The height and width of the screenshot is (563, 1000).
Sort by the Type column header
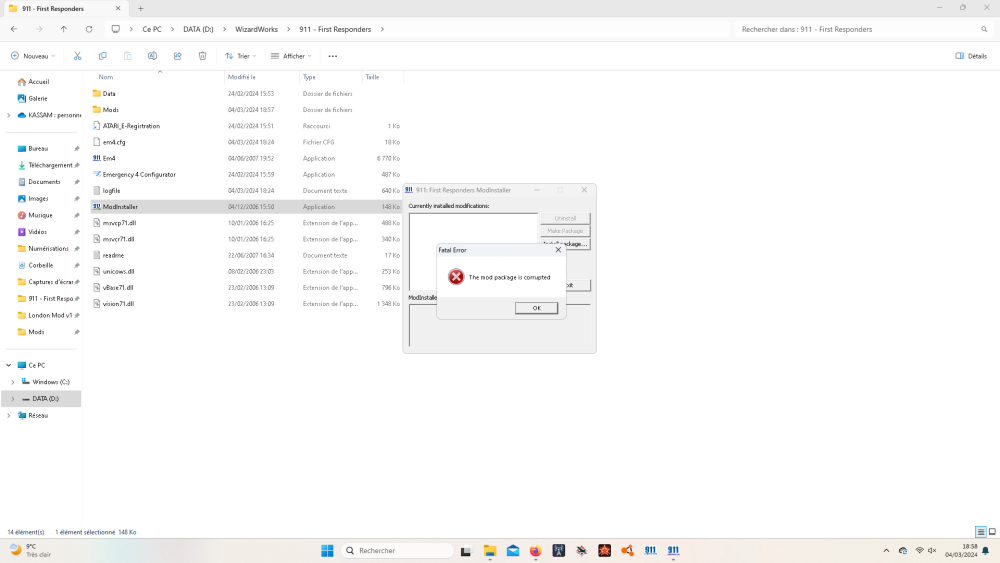(309, 77)
